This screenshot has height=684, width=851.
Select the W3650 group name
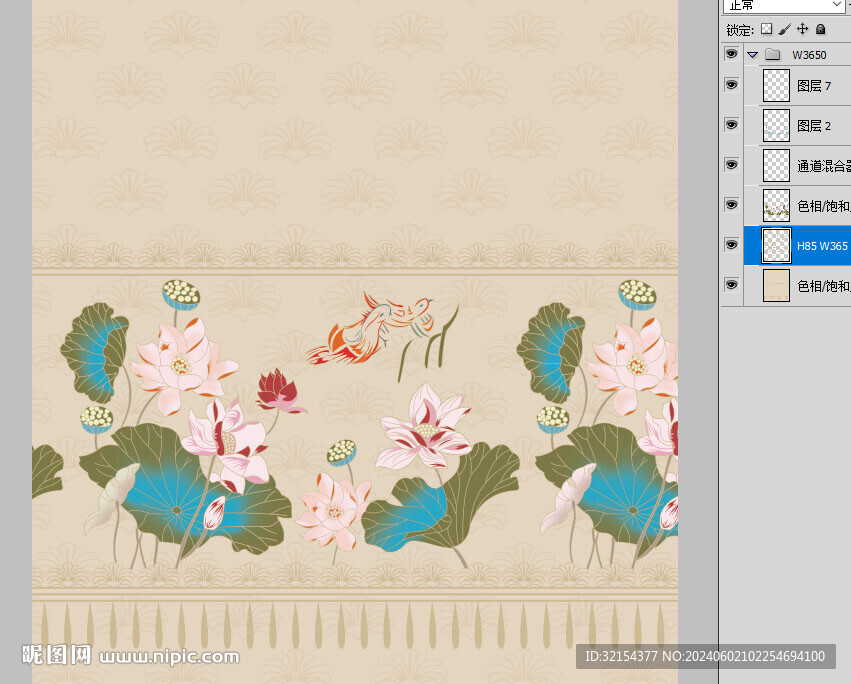pos(809,55)
